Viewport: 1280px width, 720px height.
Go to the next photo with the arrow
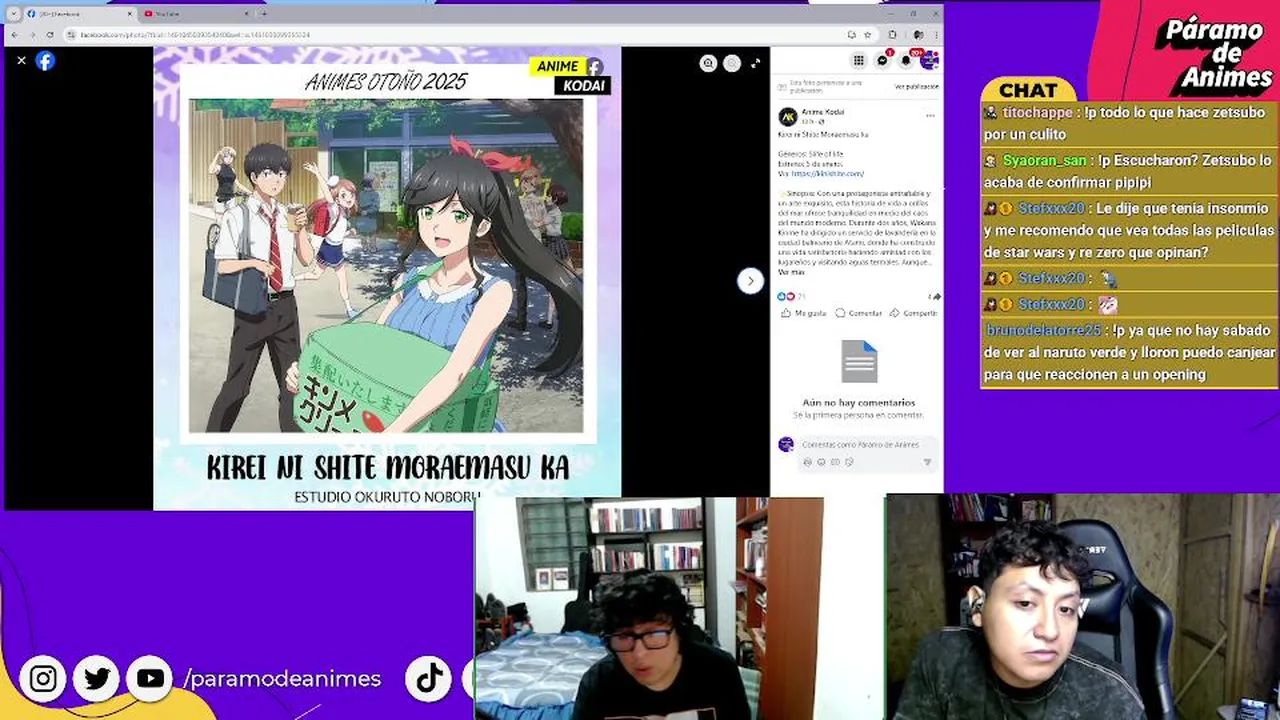(750, 281)
